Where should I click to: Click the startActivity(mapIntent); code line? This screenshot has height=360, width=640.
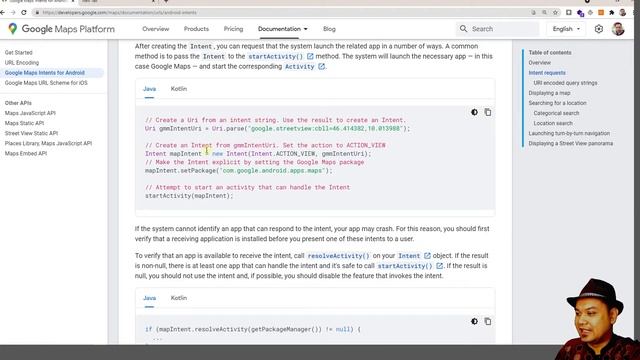coord(189,196)
